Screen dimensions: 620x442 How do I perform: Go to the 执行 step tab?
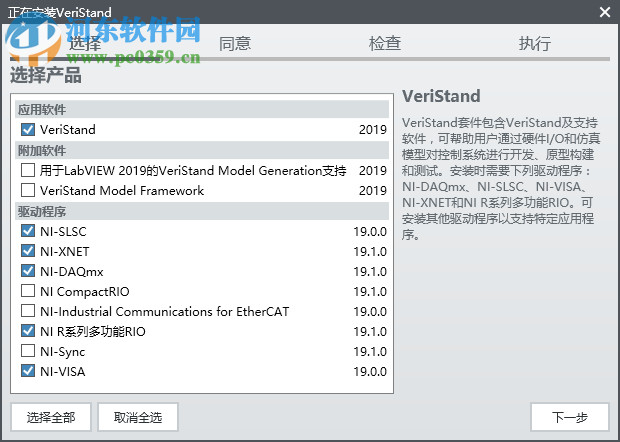(x=535, y=43)
